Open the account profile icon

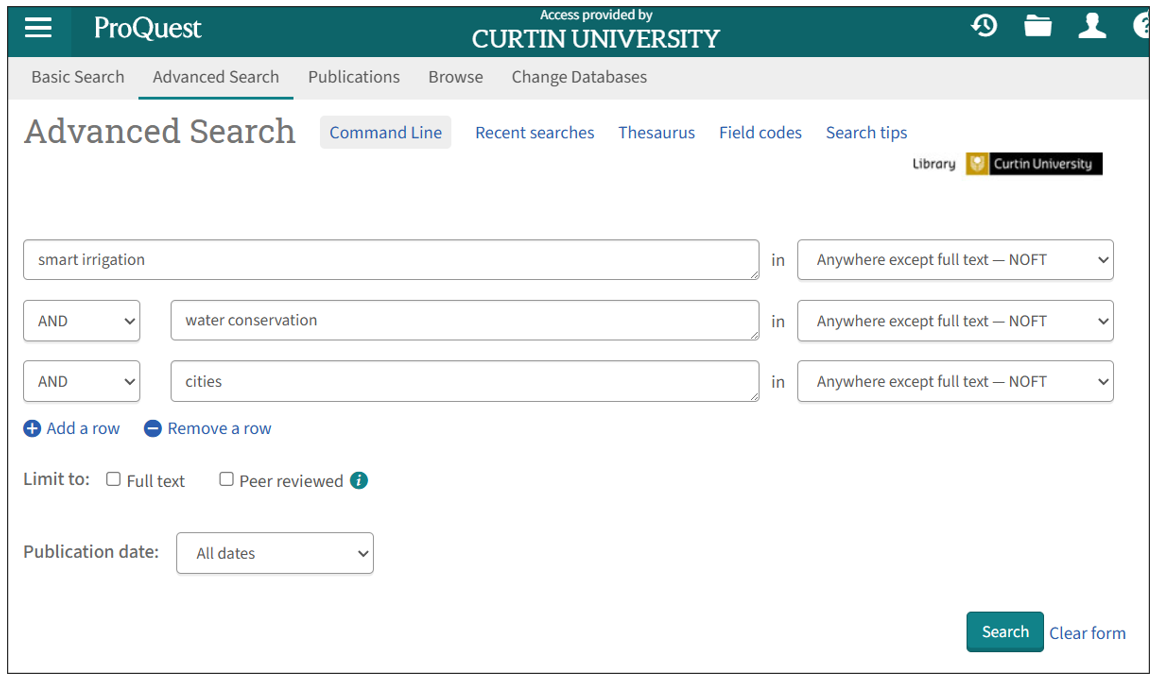click(1092, 25)
